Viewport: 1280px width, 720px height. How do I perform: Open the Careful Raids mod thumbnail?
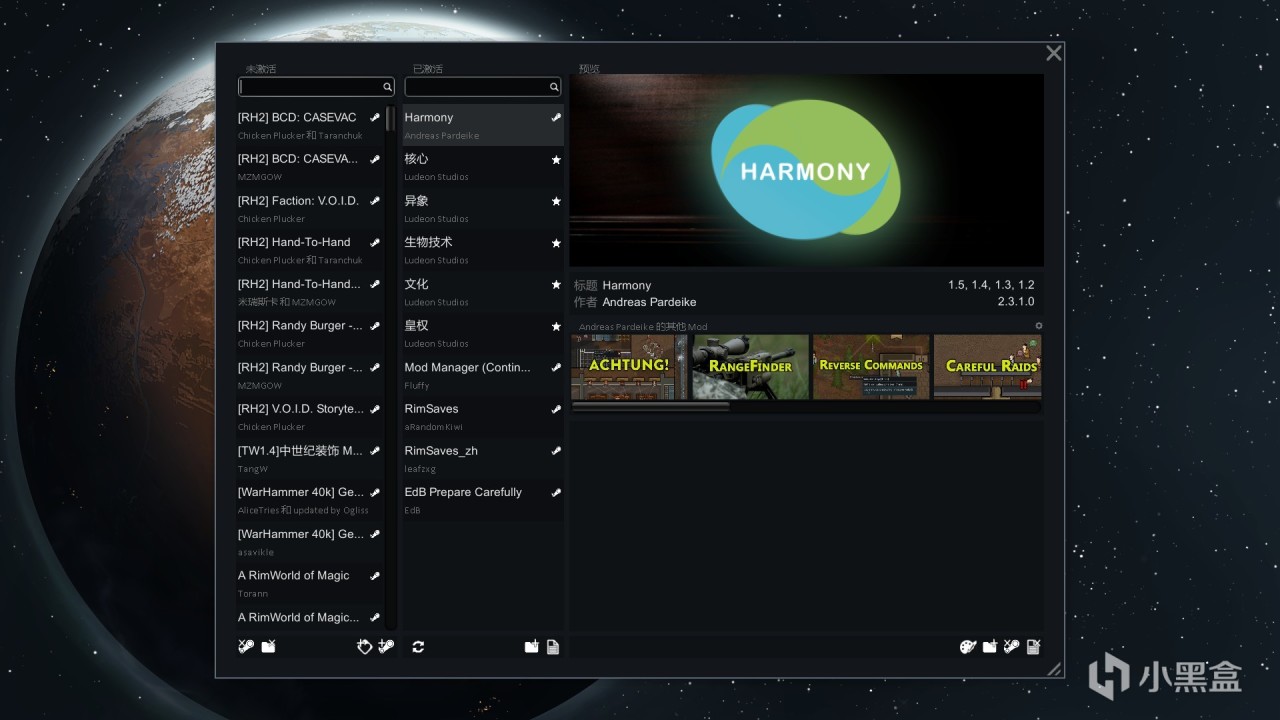click(x=988, y=367)
